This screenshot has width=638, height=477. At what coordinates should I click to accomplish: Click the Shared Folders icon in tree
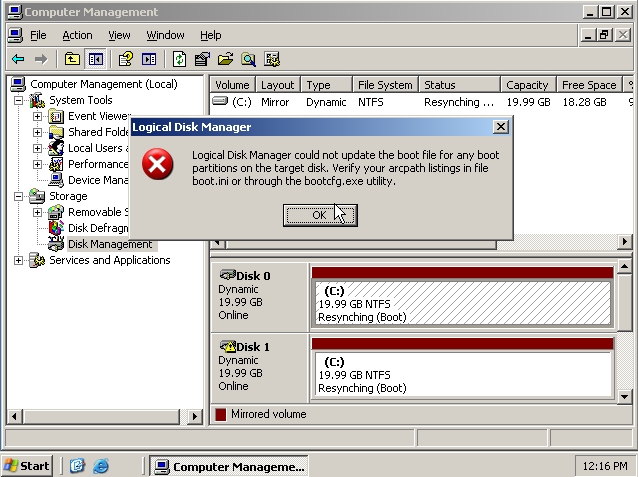[x=56, y=132]
